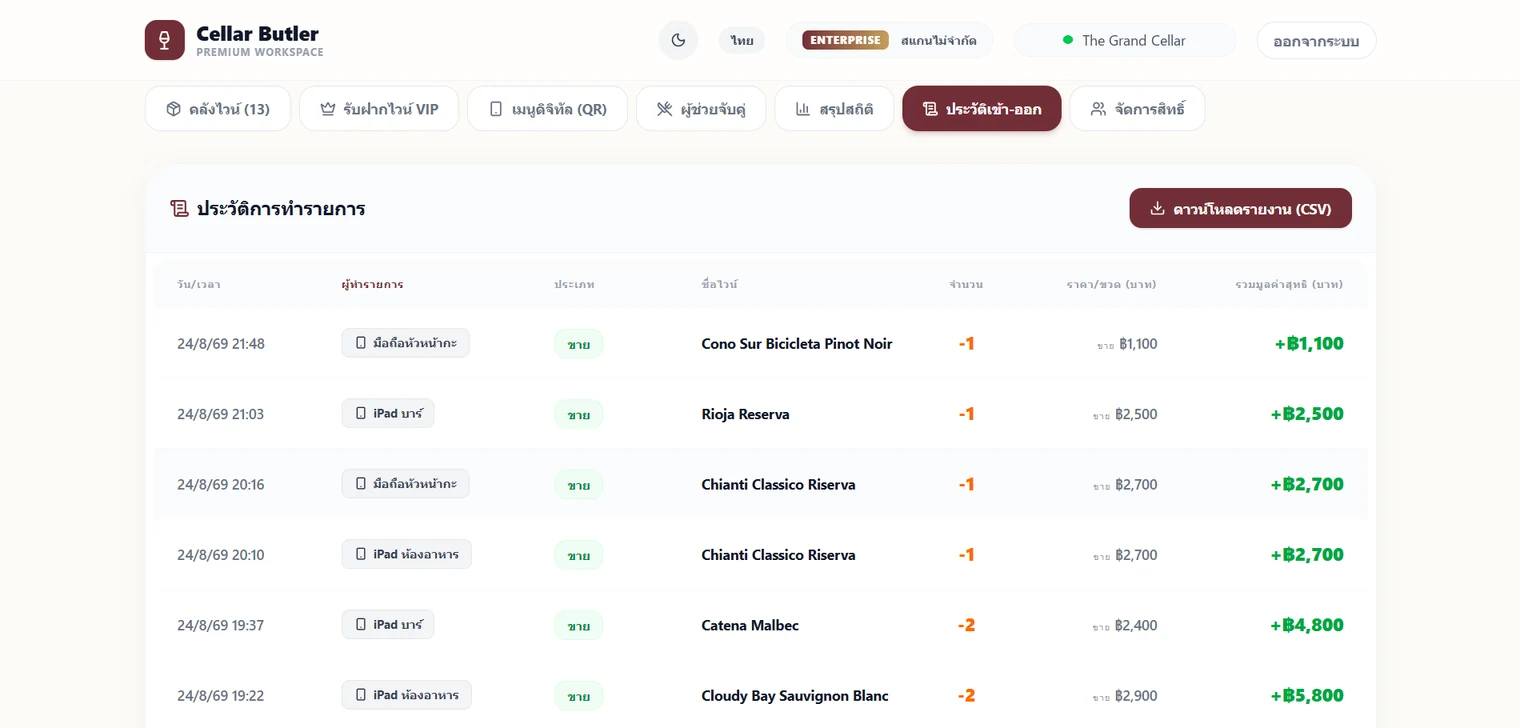Click the pairing assistant utensils icon
The height and width of the screenshot is (728, 1520).
coord(664,109)
